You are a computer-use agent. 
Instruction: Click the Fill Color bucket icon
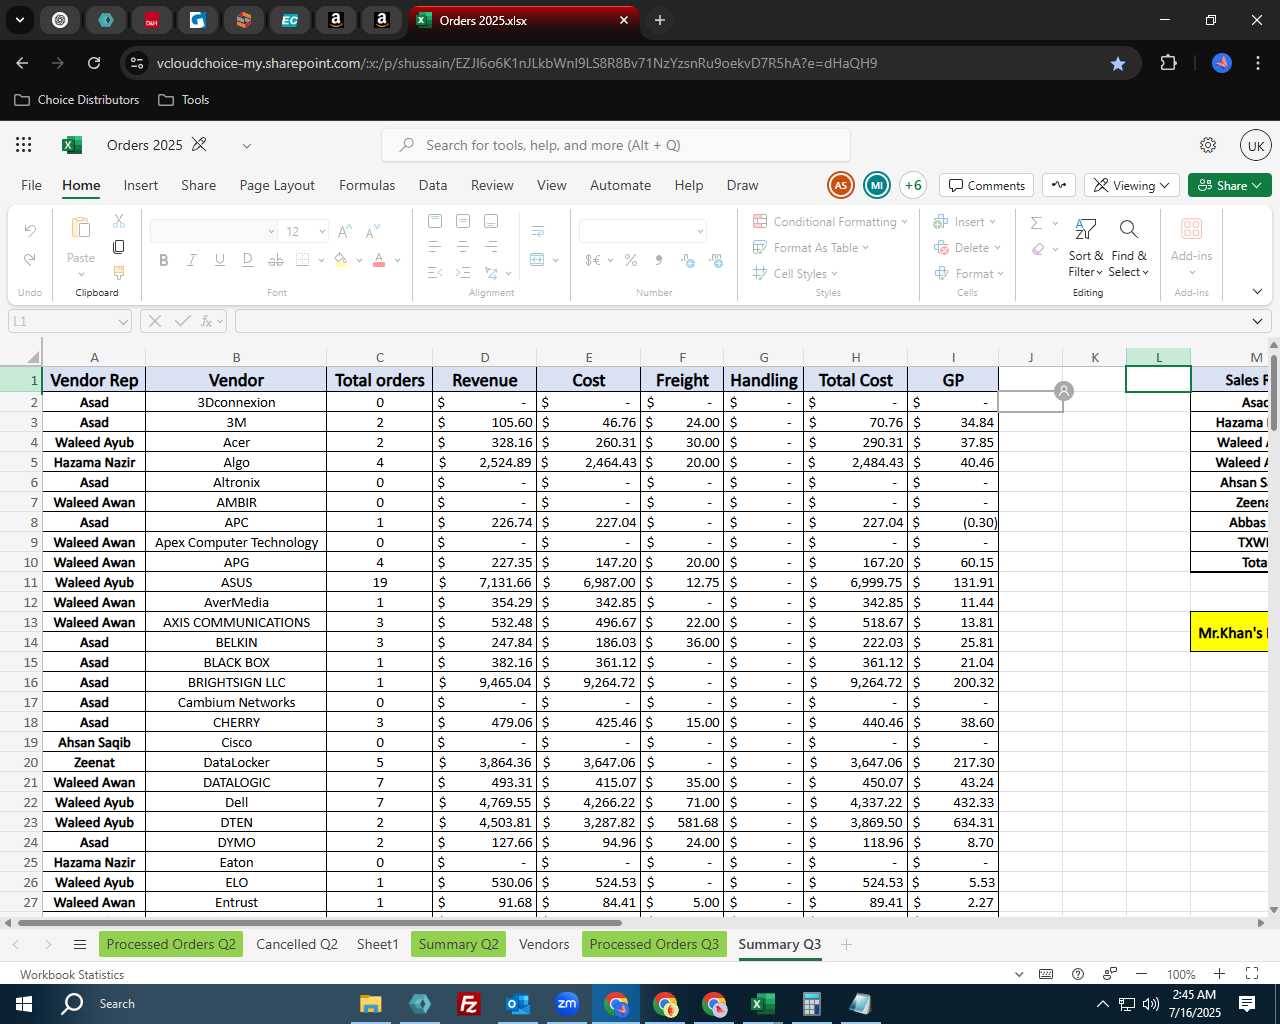pos(341,260)
